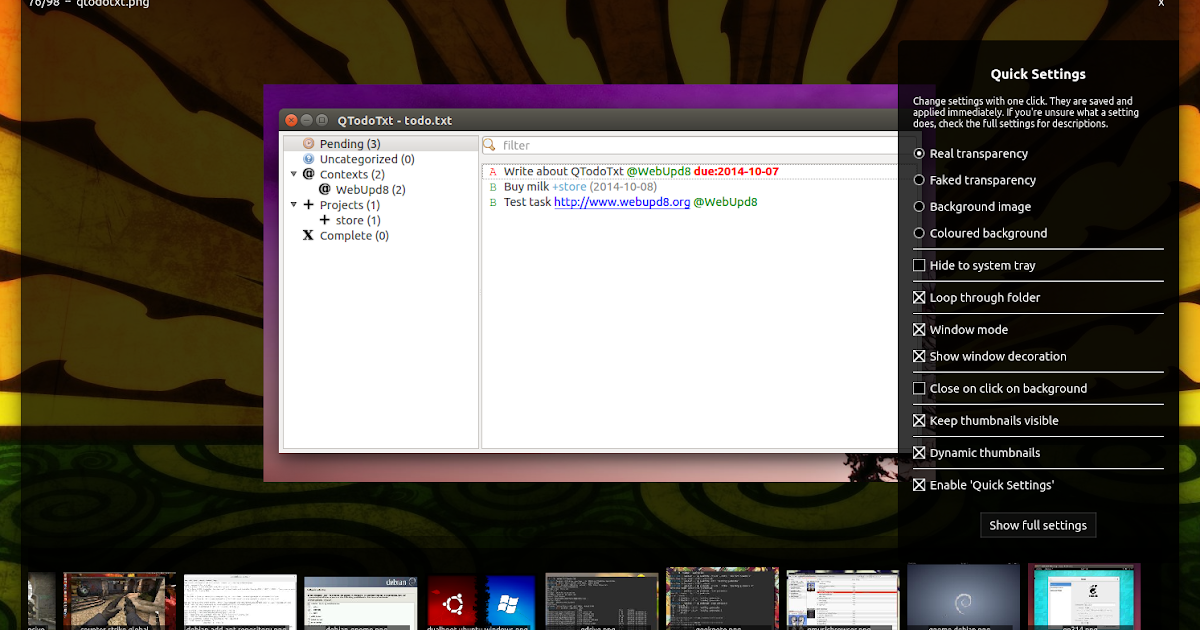Choose Coloured background option
This screenshot has height=630, width=1200.
point(919,233)
